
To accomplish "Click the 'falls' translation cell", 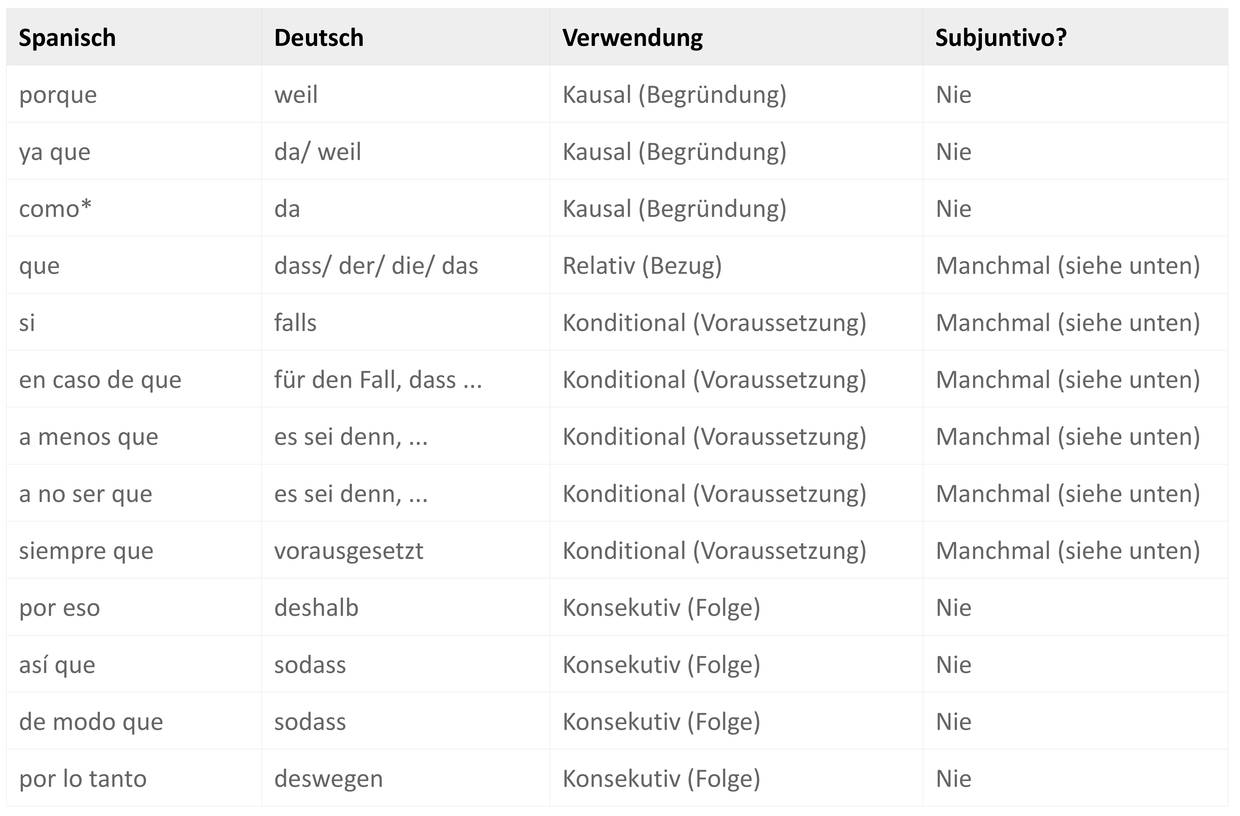I will (295, 323).
